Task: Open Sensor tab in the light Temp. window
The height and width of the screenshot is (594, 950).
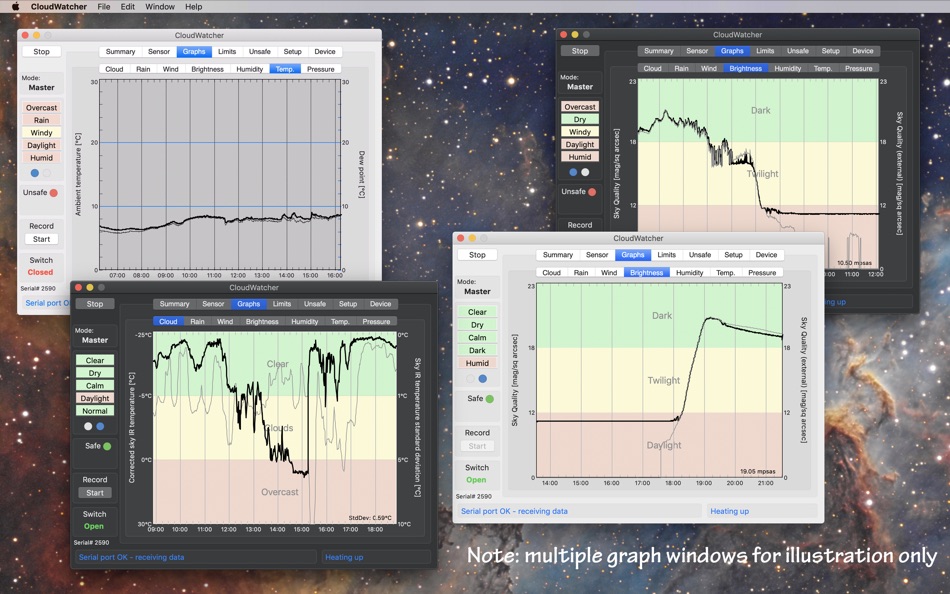Action: pyautogui.click(x=159, y=52)
